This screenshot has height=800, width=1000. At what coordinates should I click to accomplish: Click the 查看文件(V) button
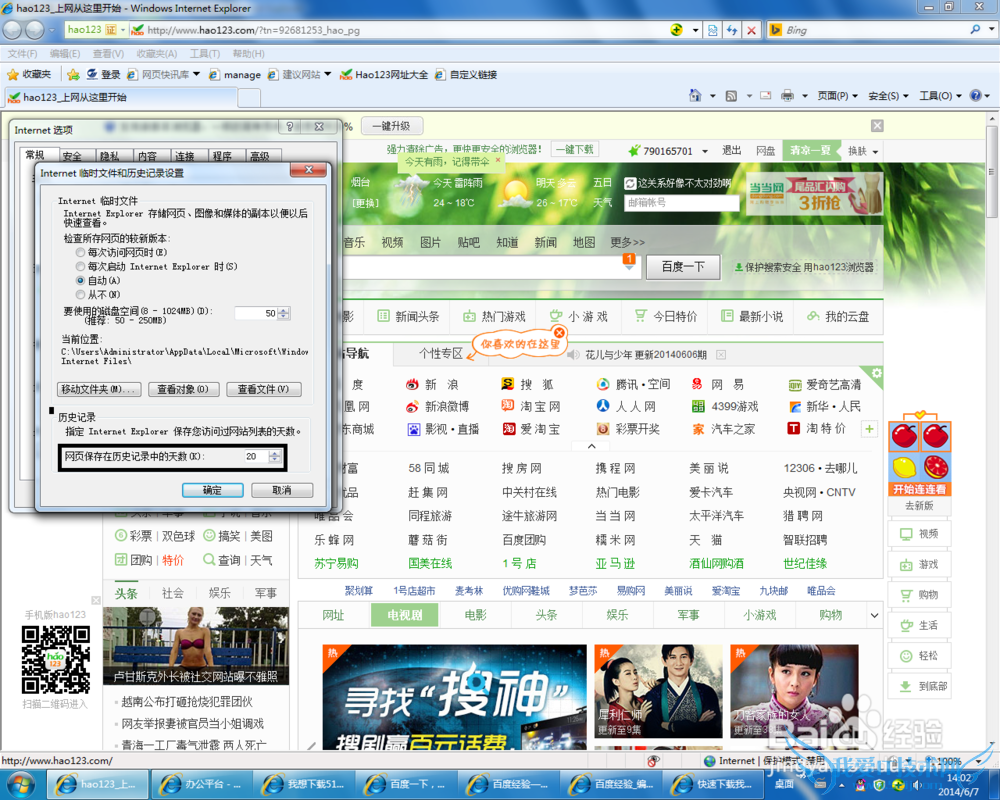coord(263,389)
